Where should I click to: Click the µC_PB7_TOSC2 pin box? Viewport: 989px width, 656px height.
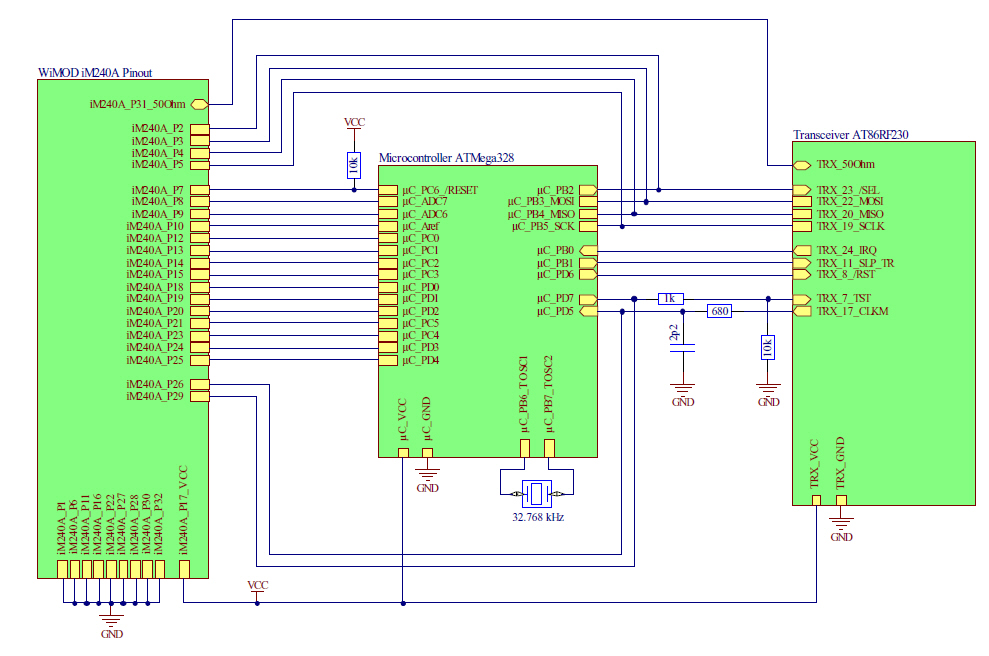549,448
